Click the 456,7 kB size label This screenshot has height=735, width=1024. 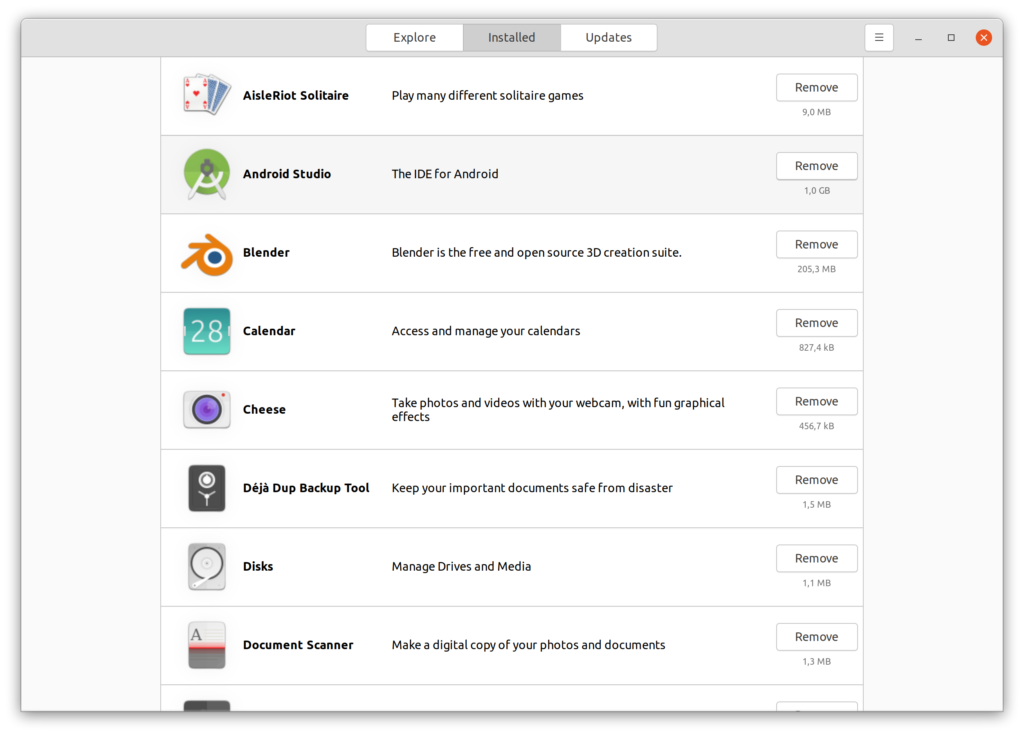[x=816, y=426]
